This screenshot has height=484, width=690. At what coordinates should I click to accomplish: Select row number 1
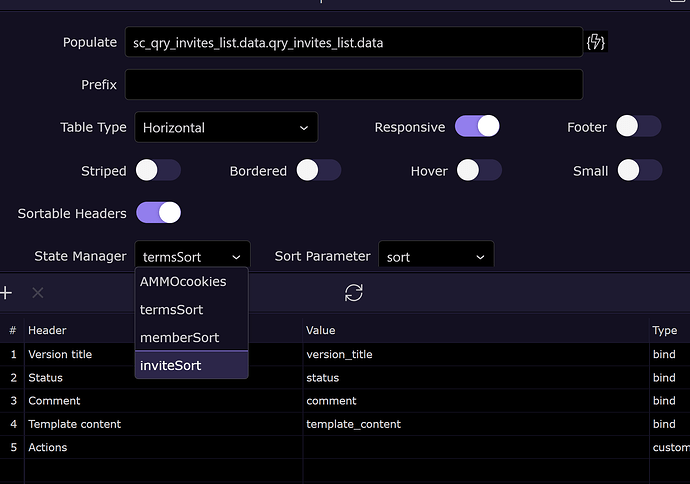[x=13, y=354]
